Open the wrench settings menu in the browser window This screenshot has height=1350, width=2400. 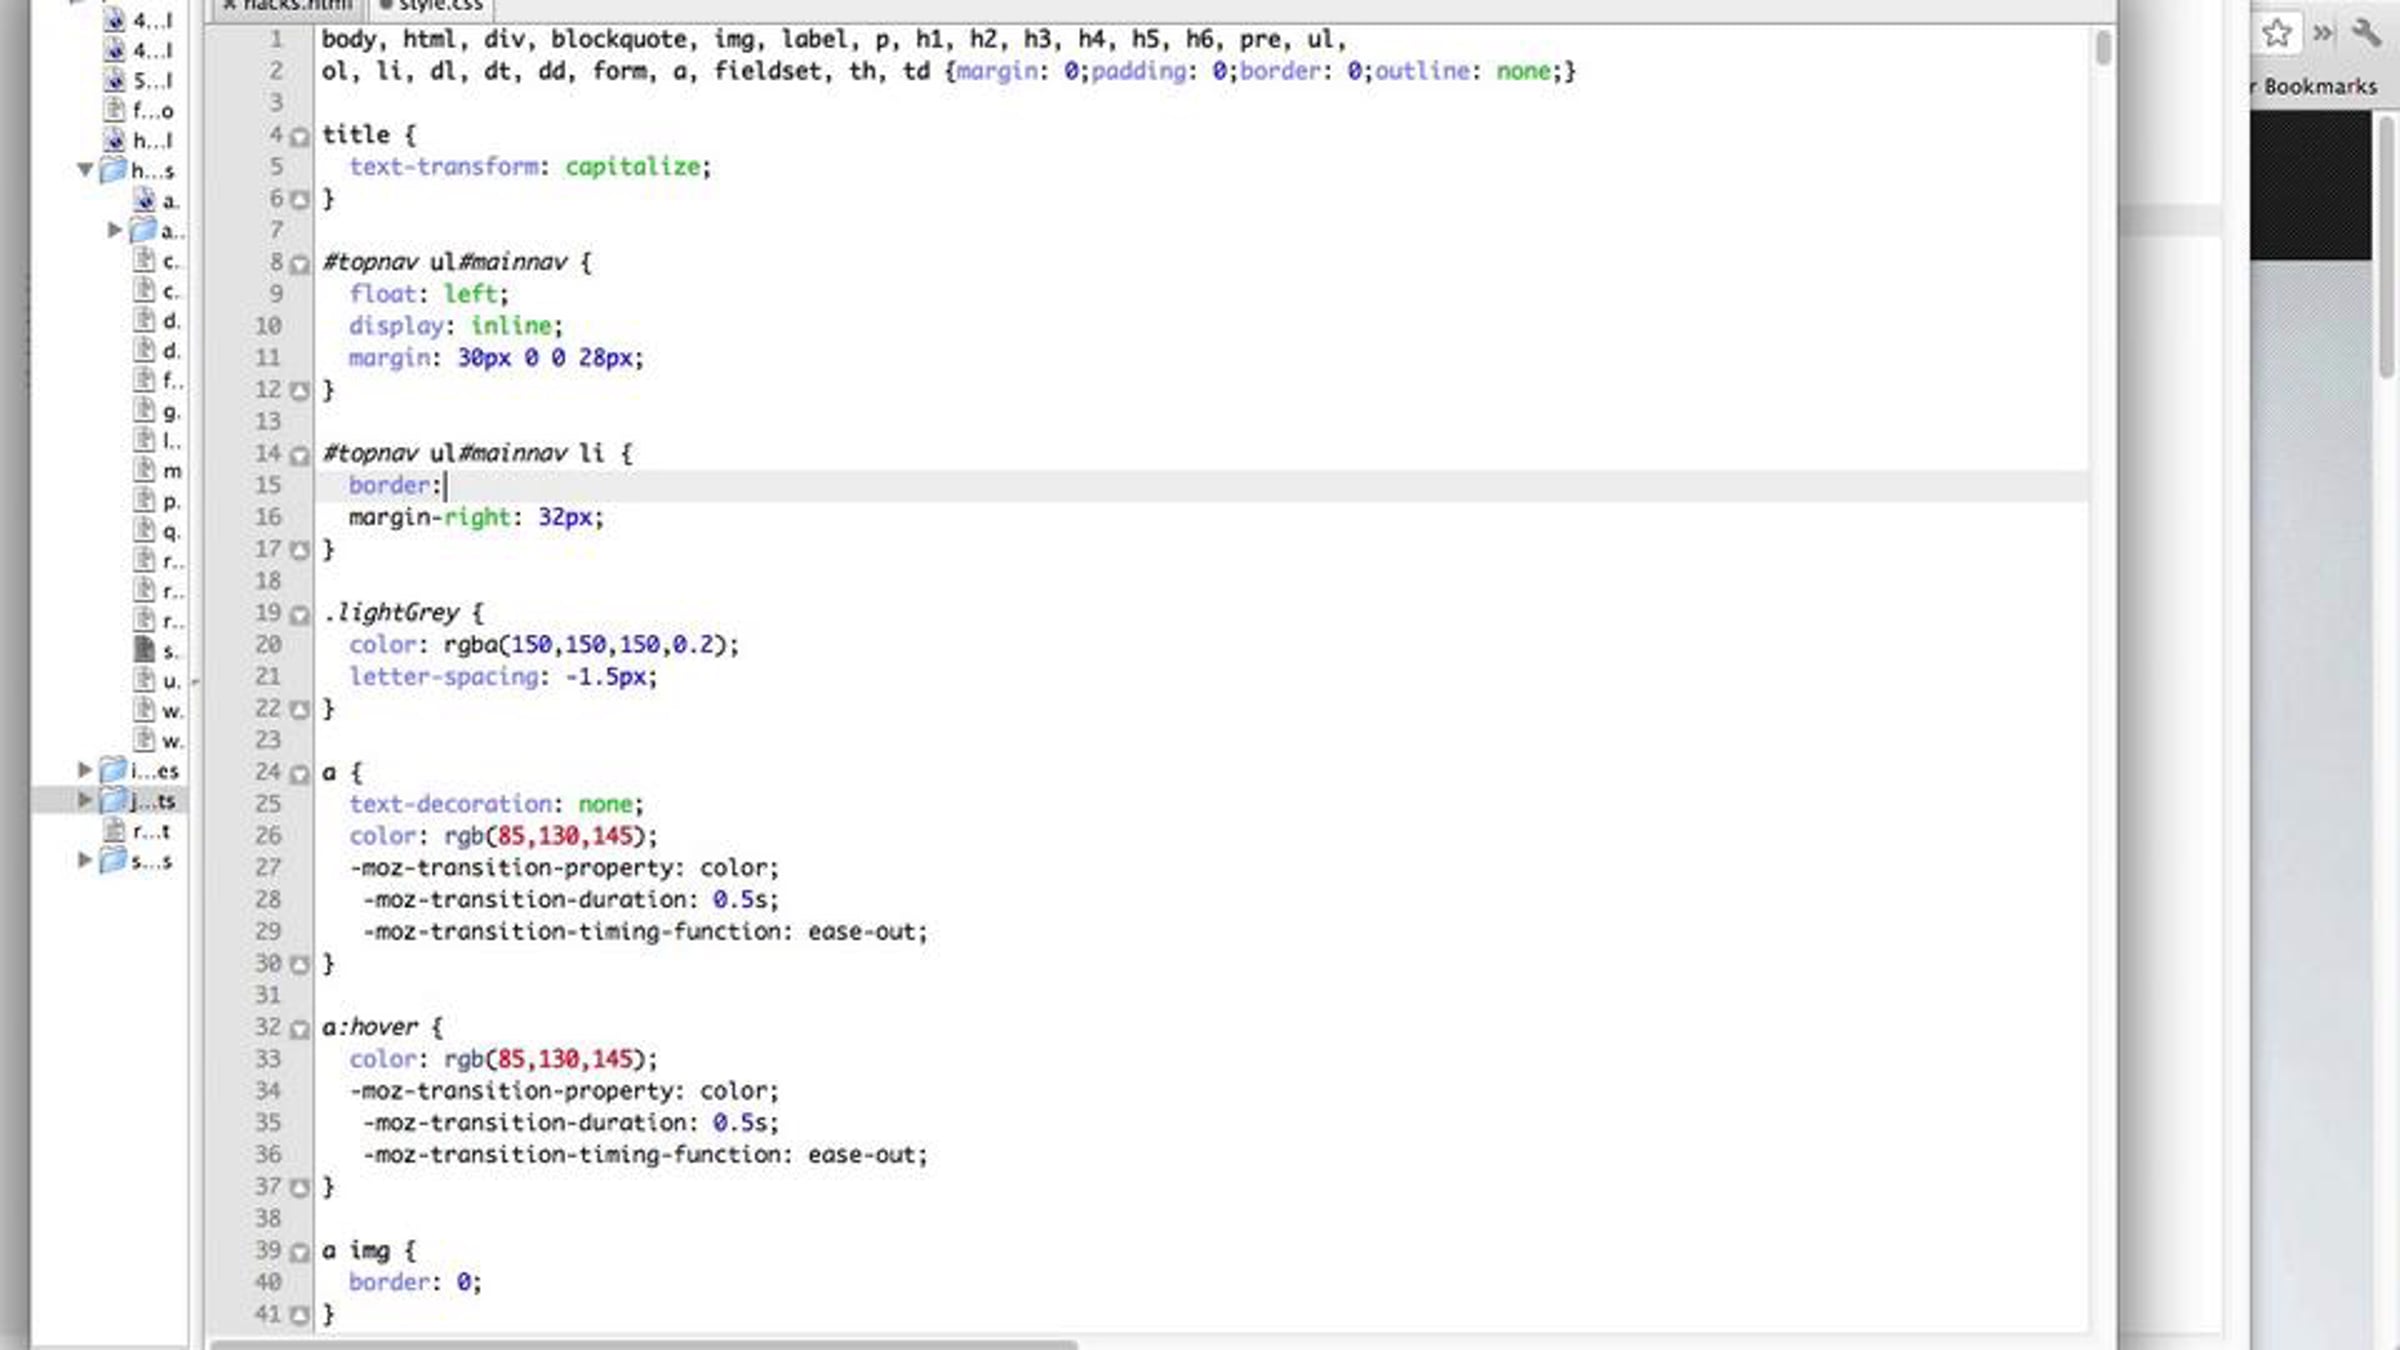[2366, 33]
